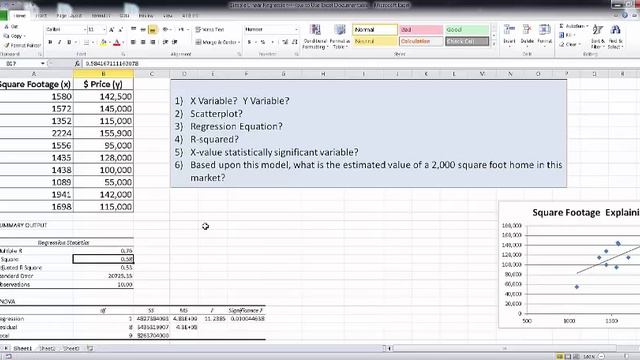Apply the Good cell style
Screen dimensions: 640x360
click(x=467, y=29)
